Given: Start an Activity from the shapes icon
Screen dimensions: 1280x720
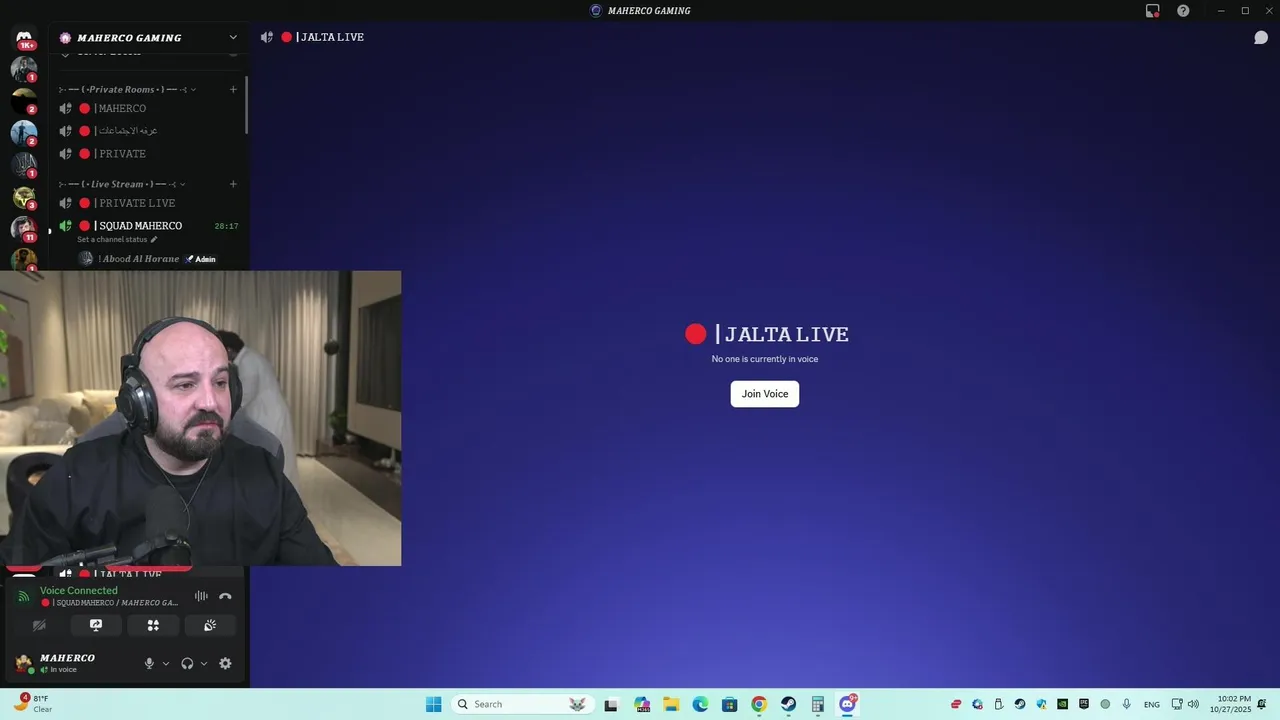Looking at the screenshot, I should pyautogui.click(x=153, y=625).
